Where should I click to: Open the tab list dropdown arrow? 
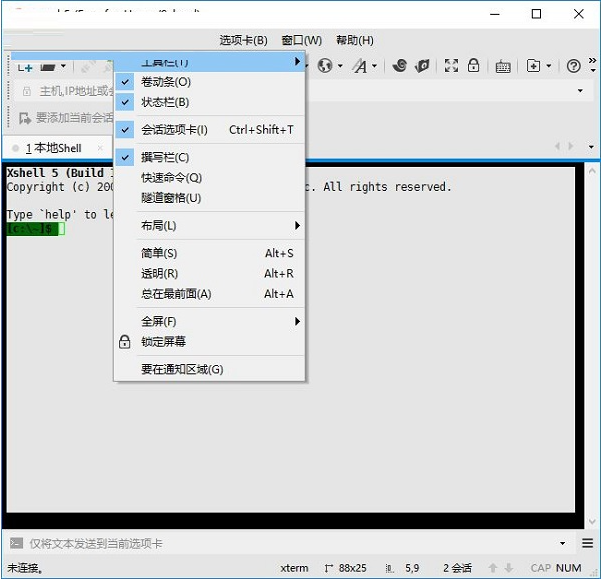tap(591, 147)
